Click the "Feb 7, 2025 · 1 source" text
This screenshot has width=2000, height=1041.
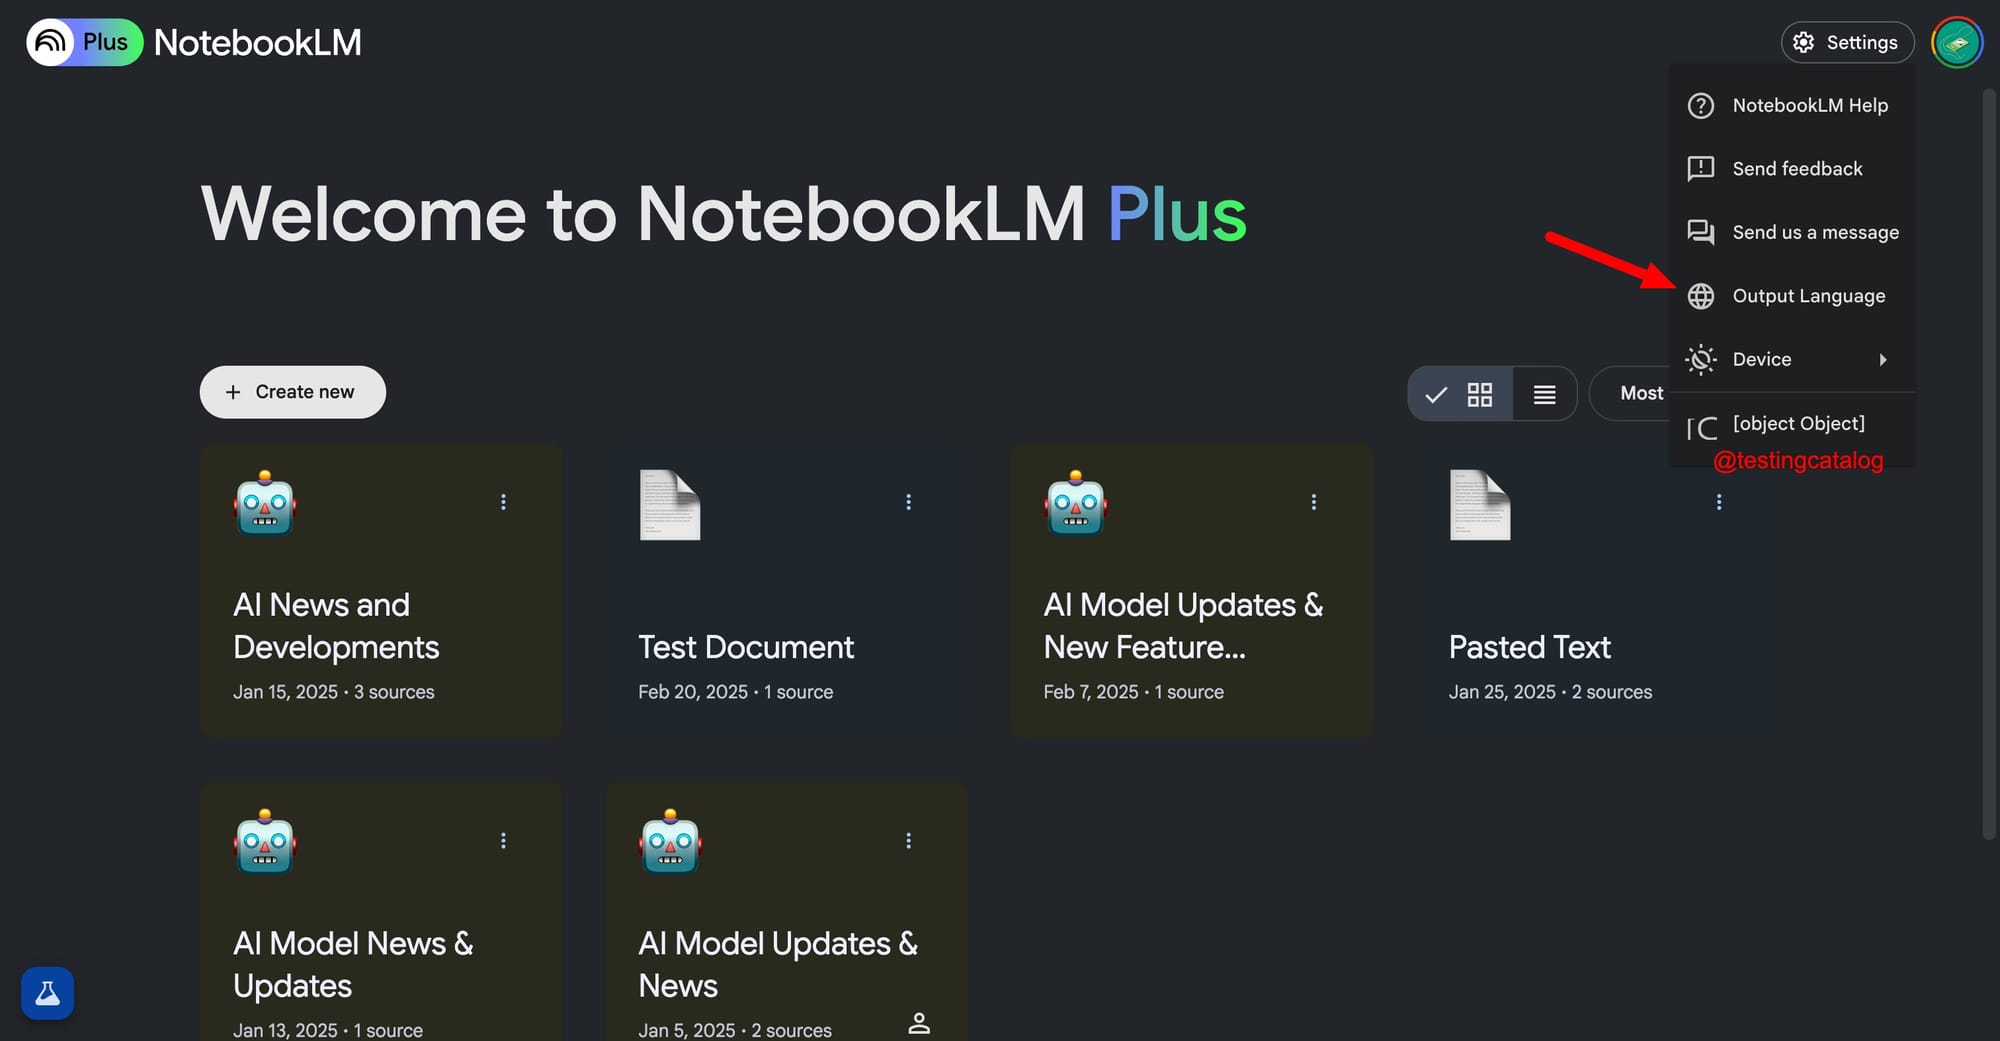[1134, 692]
